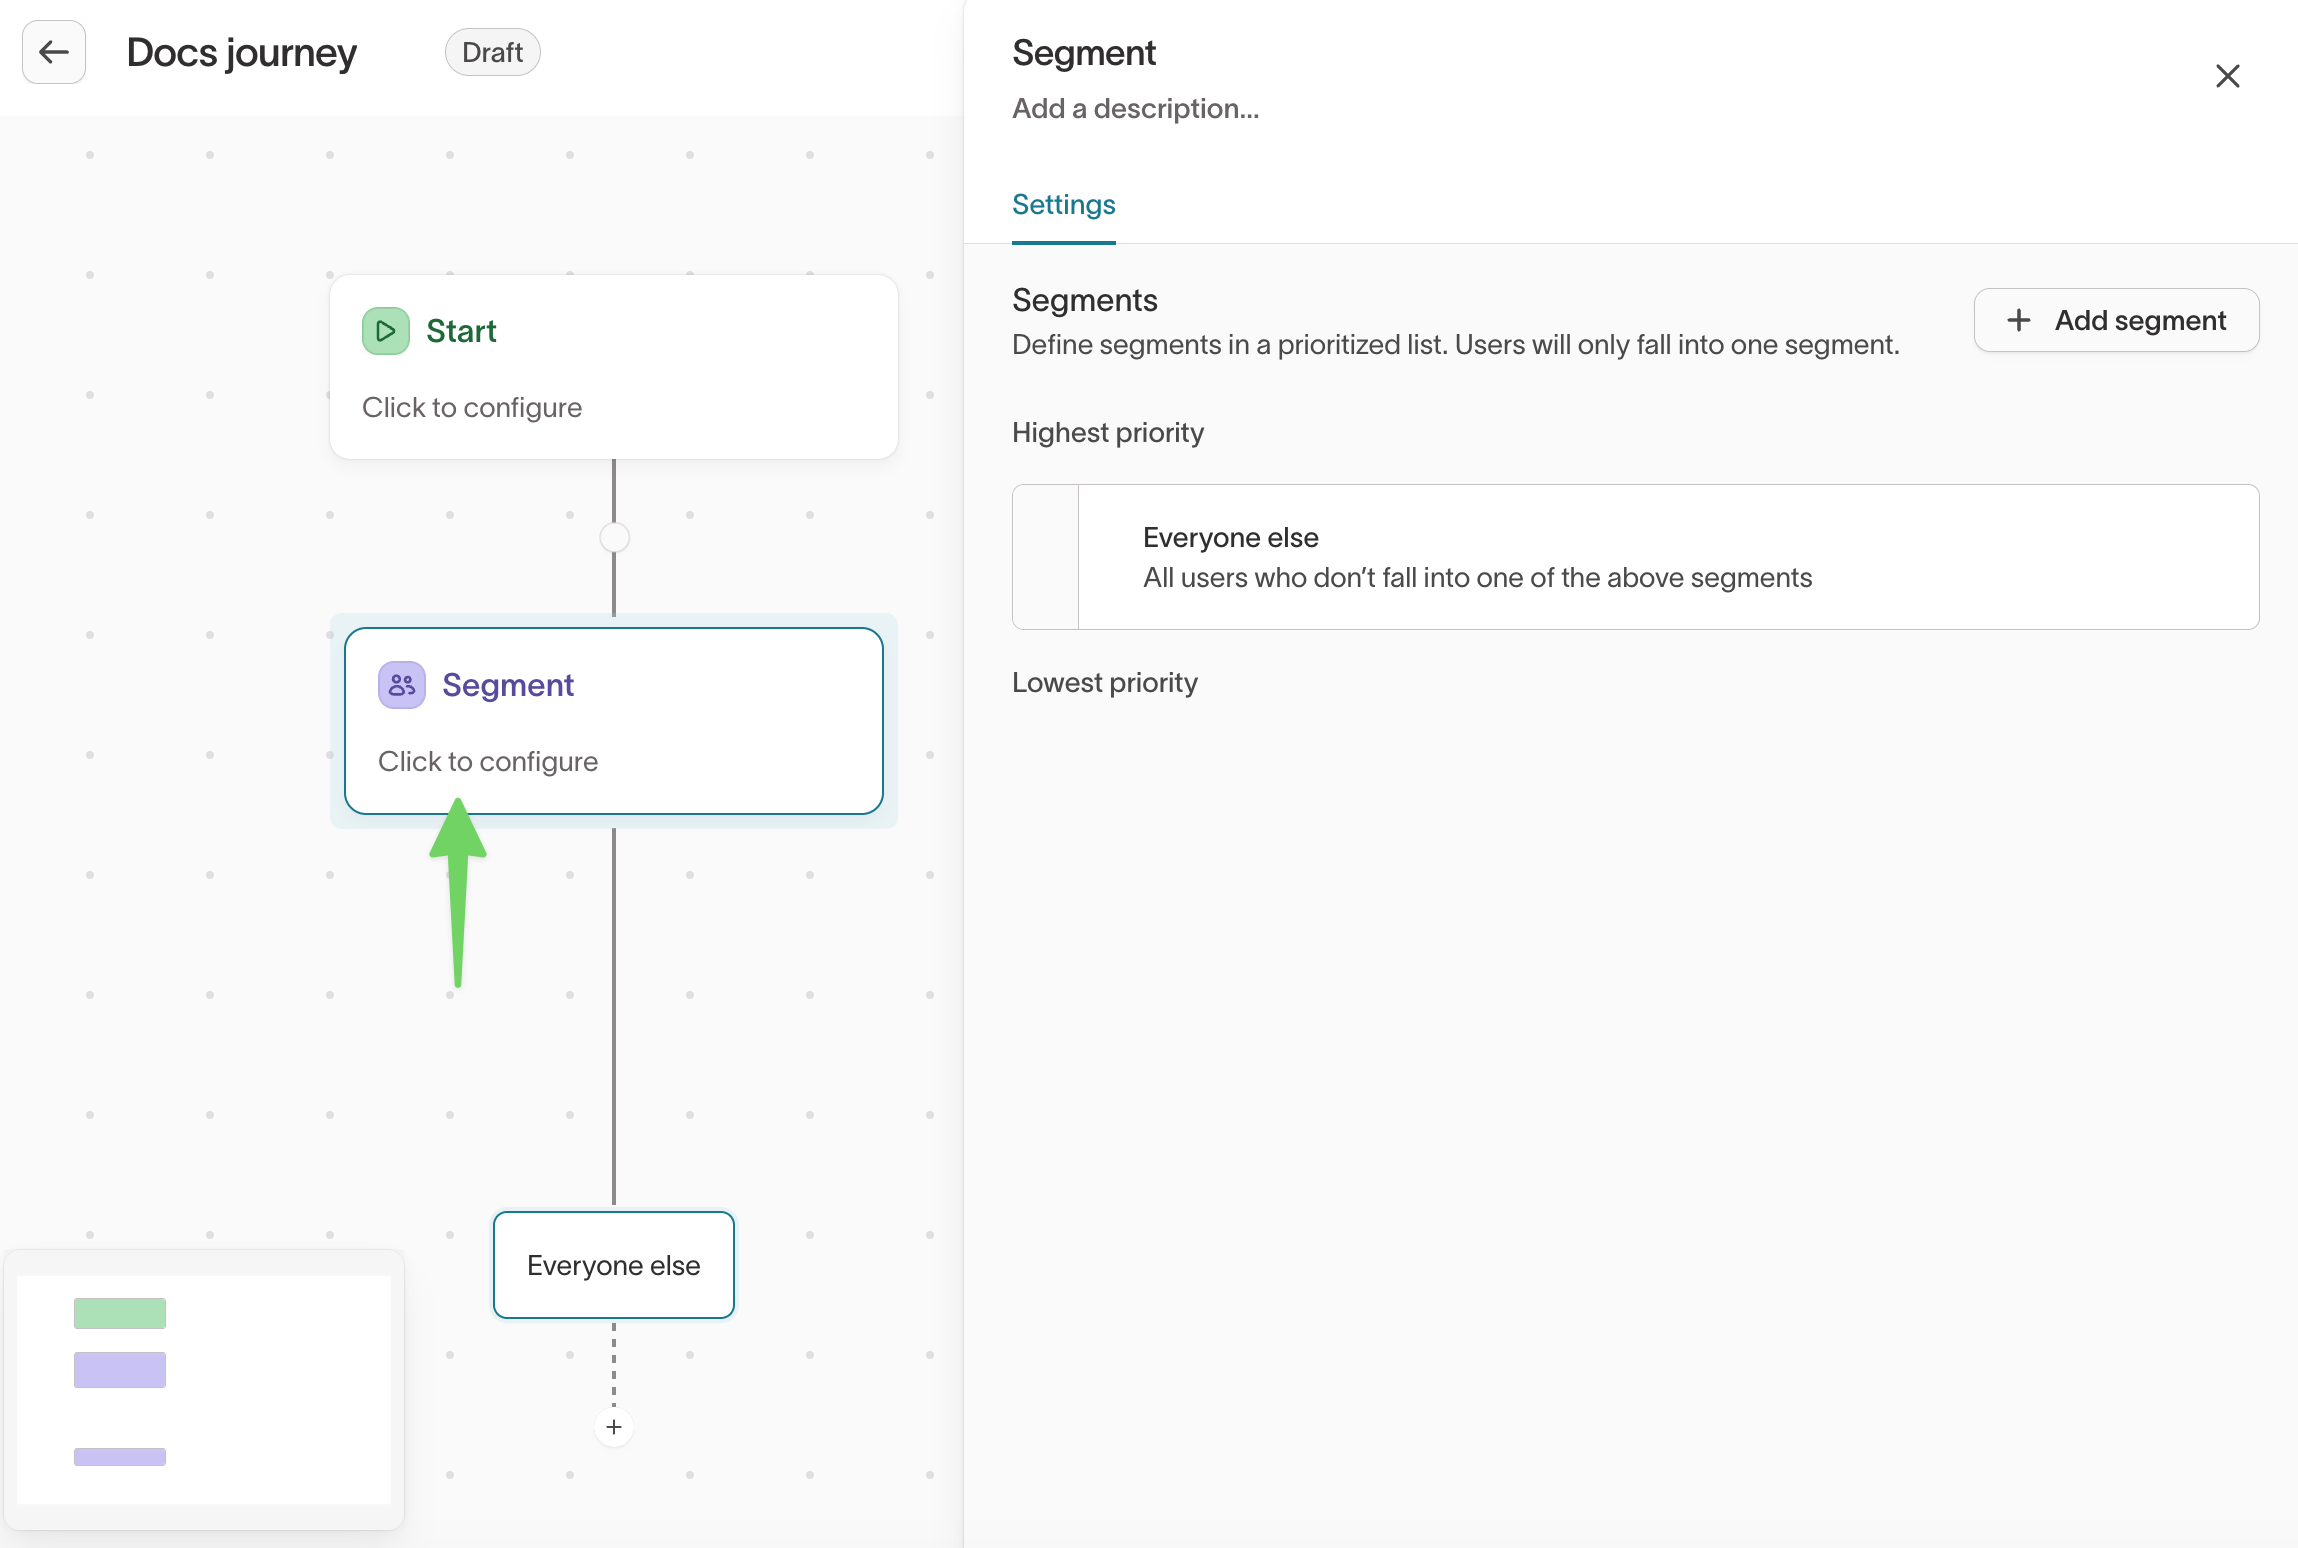Close the Segment settings panel

[x=2227, y=76]
